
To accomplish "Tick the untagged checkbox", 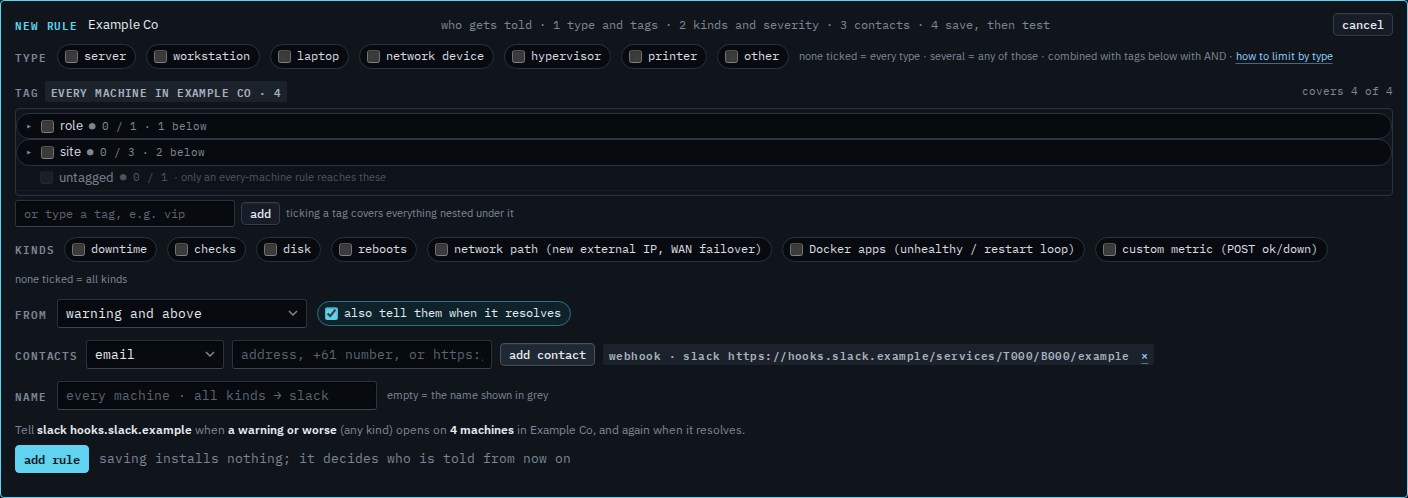I will click(47, 178).
